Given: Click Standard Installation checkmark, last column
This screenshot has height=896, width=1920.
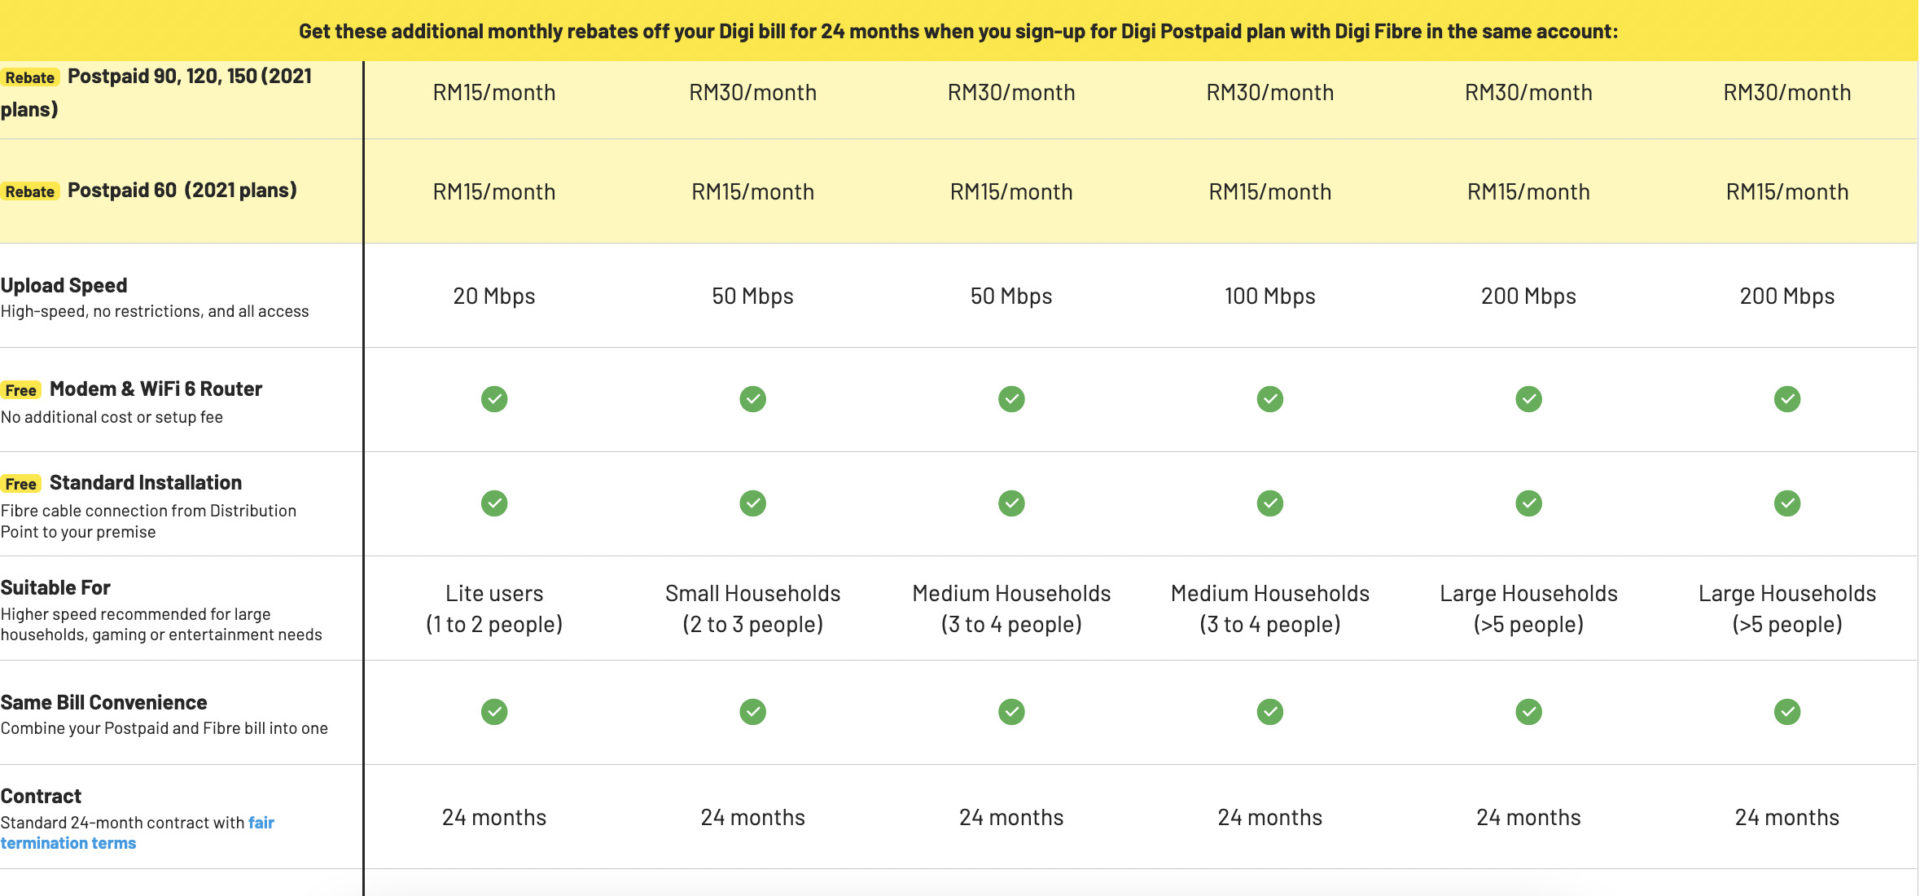Looking at the screenshot, I should click(x=1787, y=503).
